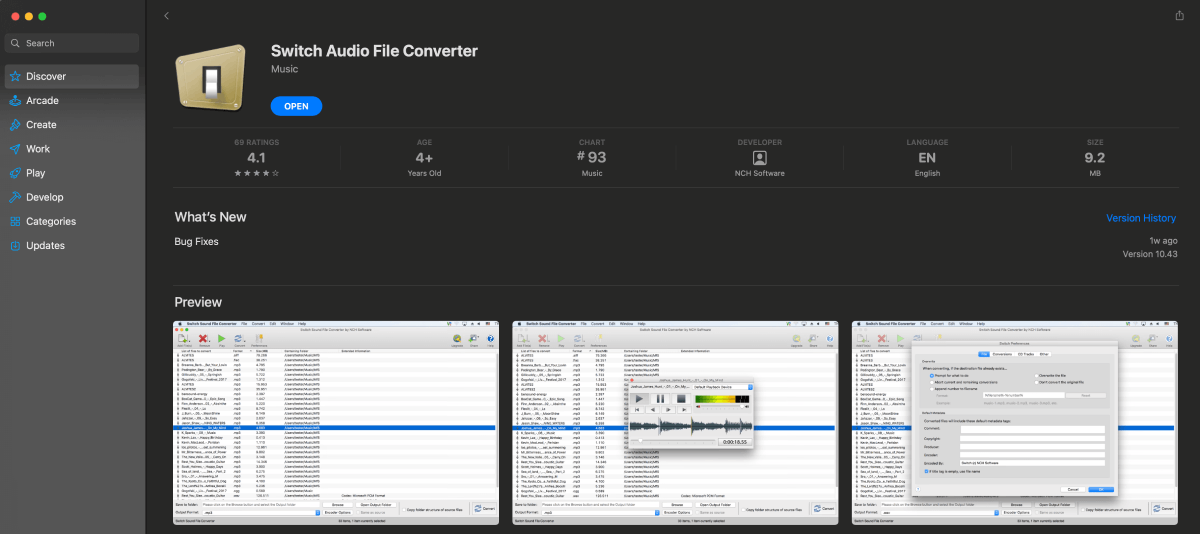Show the Updates section

point(72,245)
